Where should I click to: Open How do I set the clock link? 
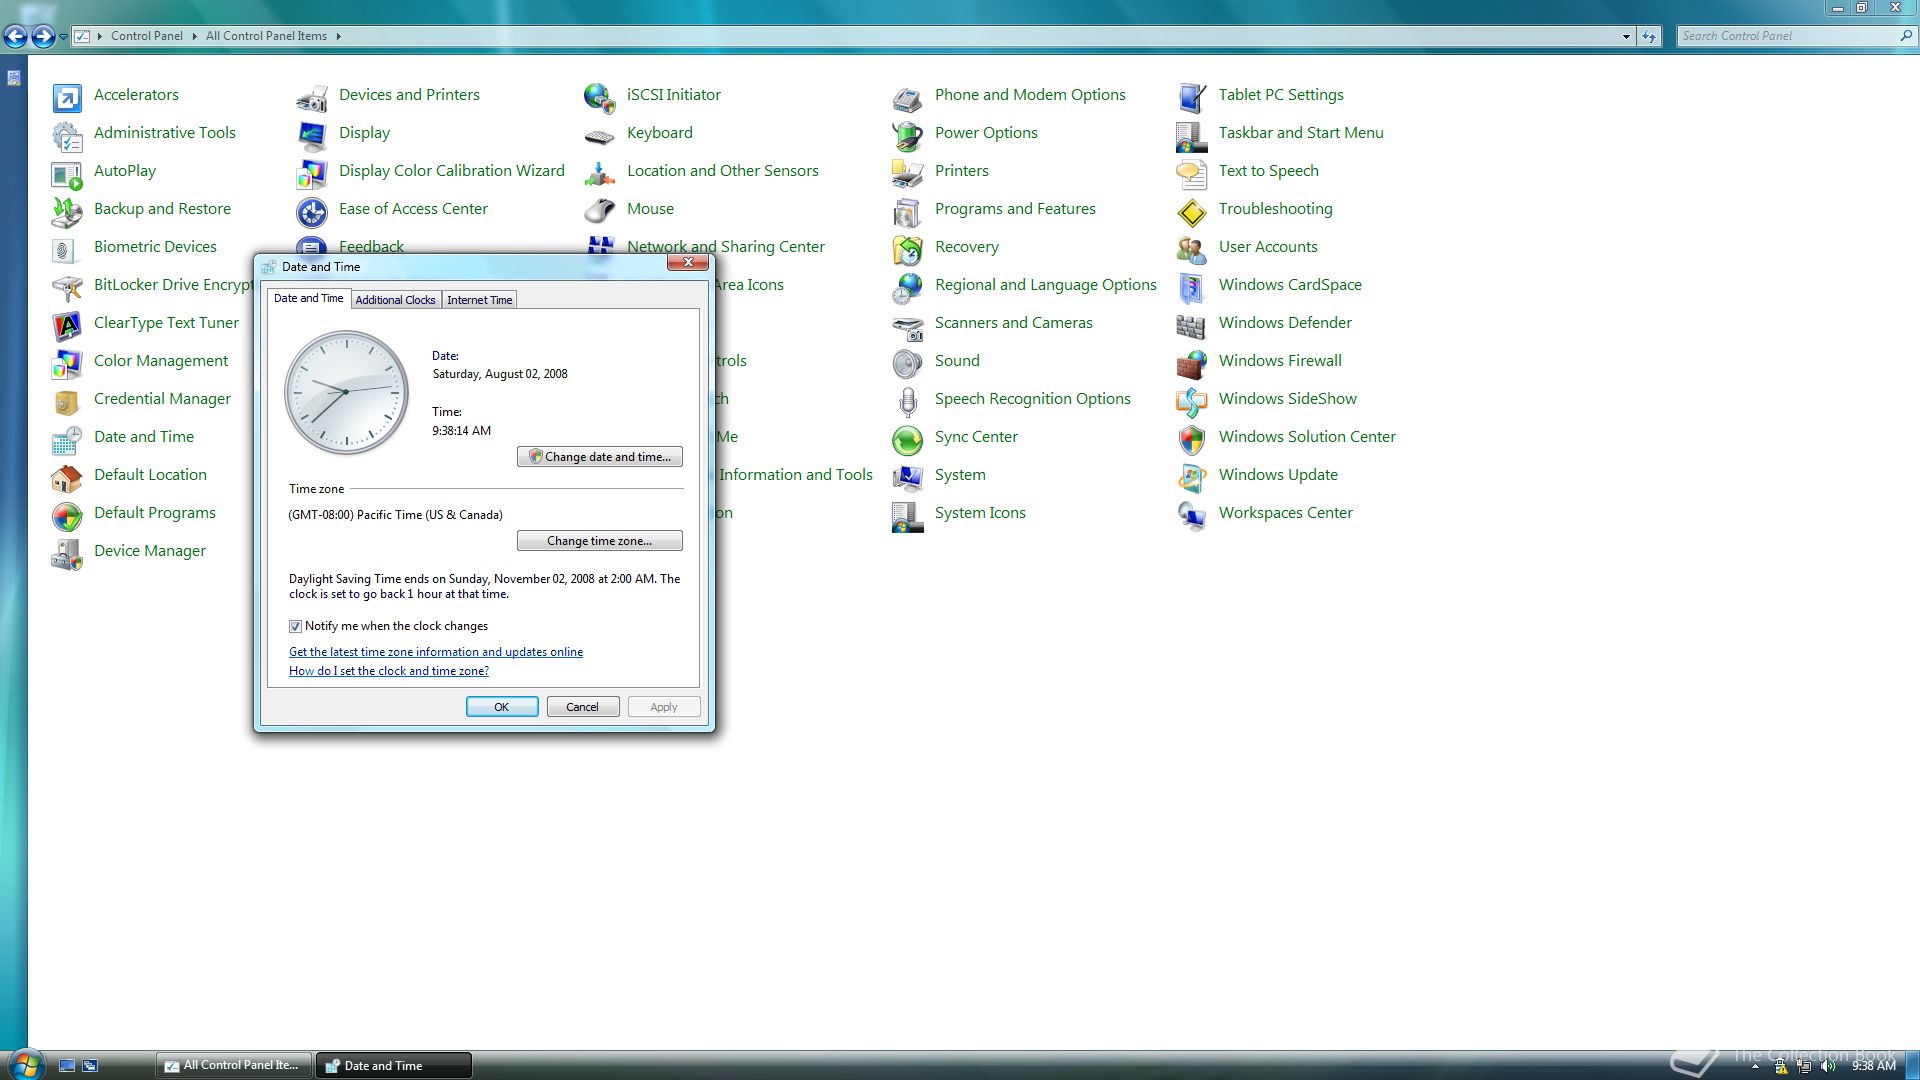click(389, 671)
